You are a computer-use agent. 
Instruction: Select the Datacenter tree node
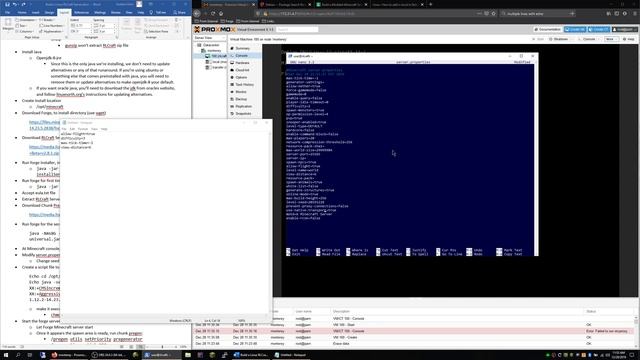click(211, 45)
